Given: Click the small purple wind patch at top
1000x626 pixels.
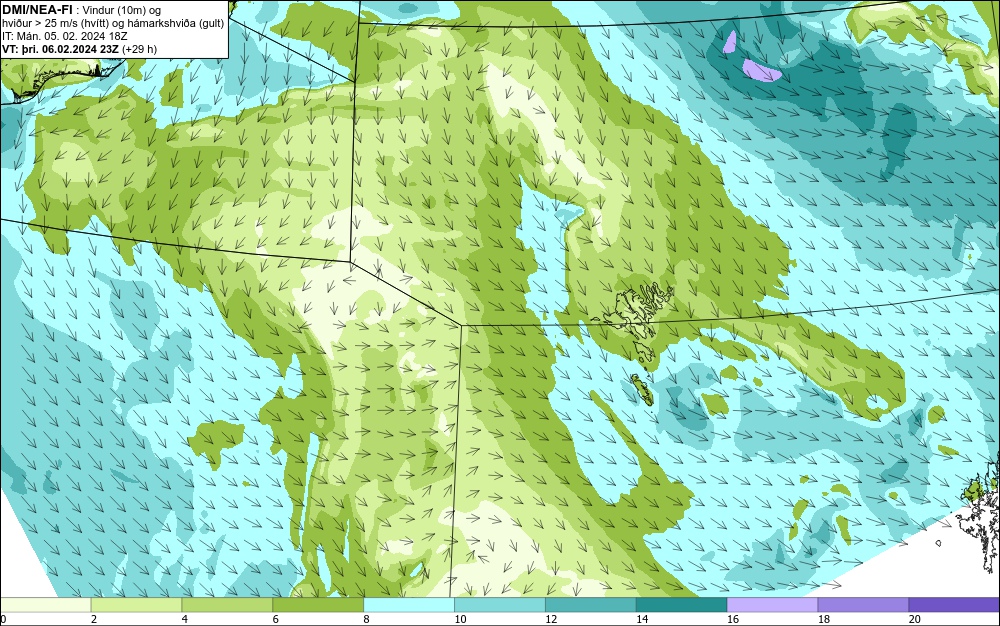Looking at the screenshot, I should coord(730,42).
